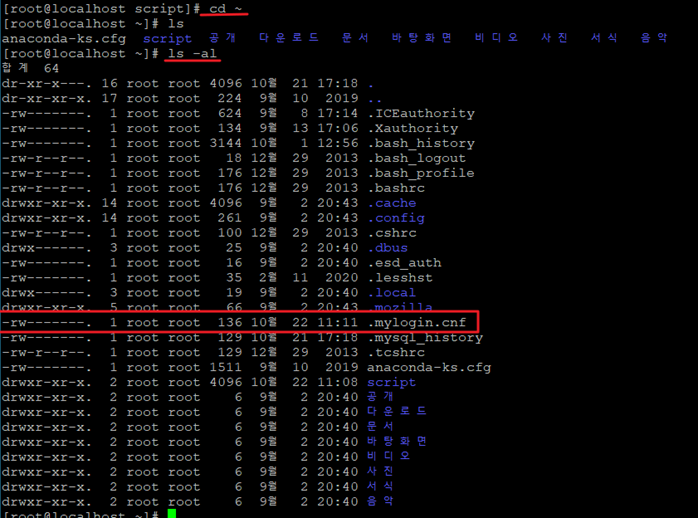
Task: Select the script directory in long listing
Action: coord(392,383)
